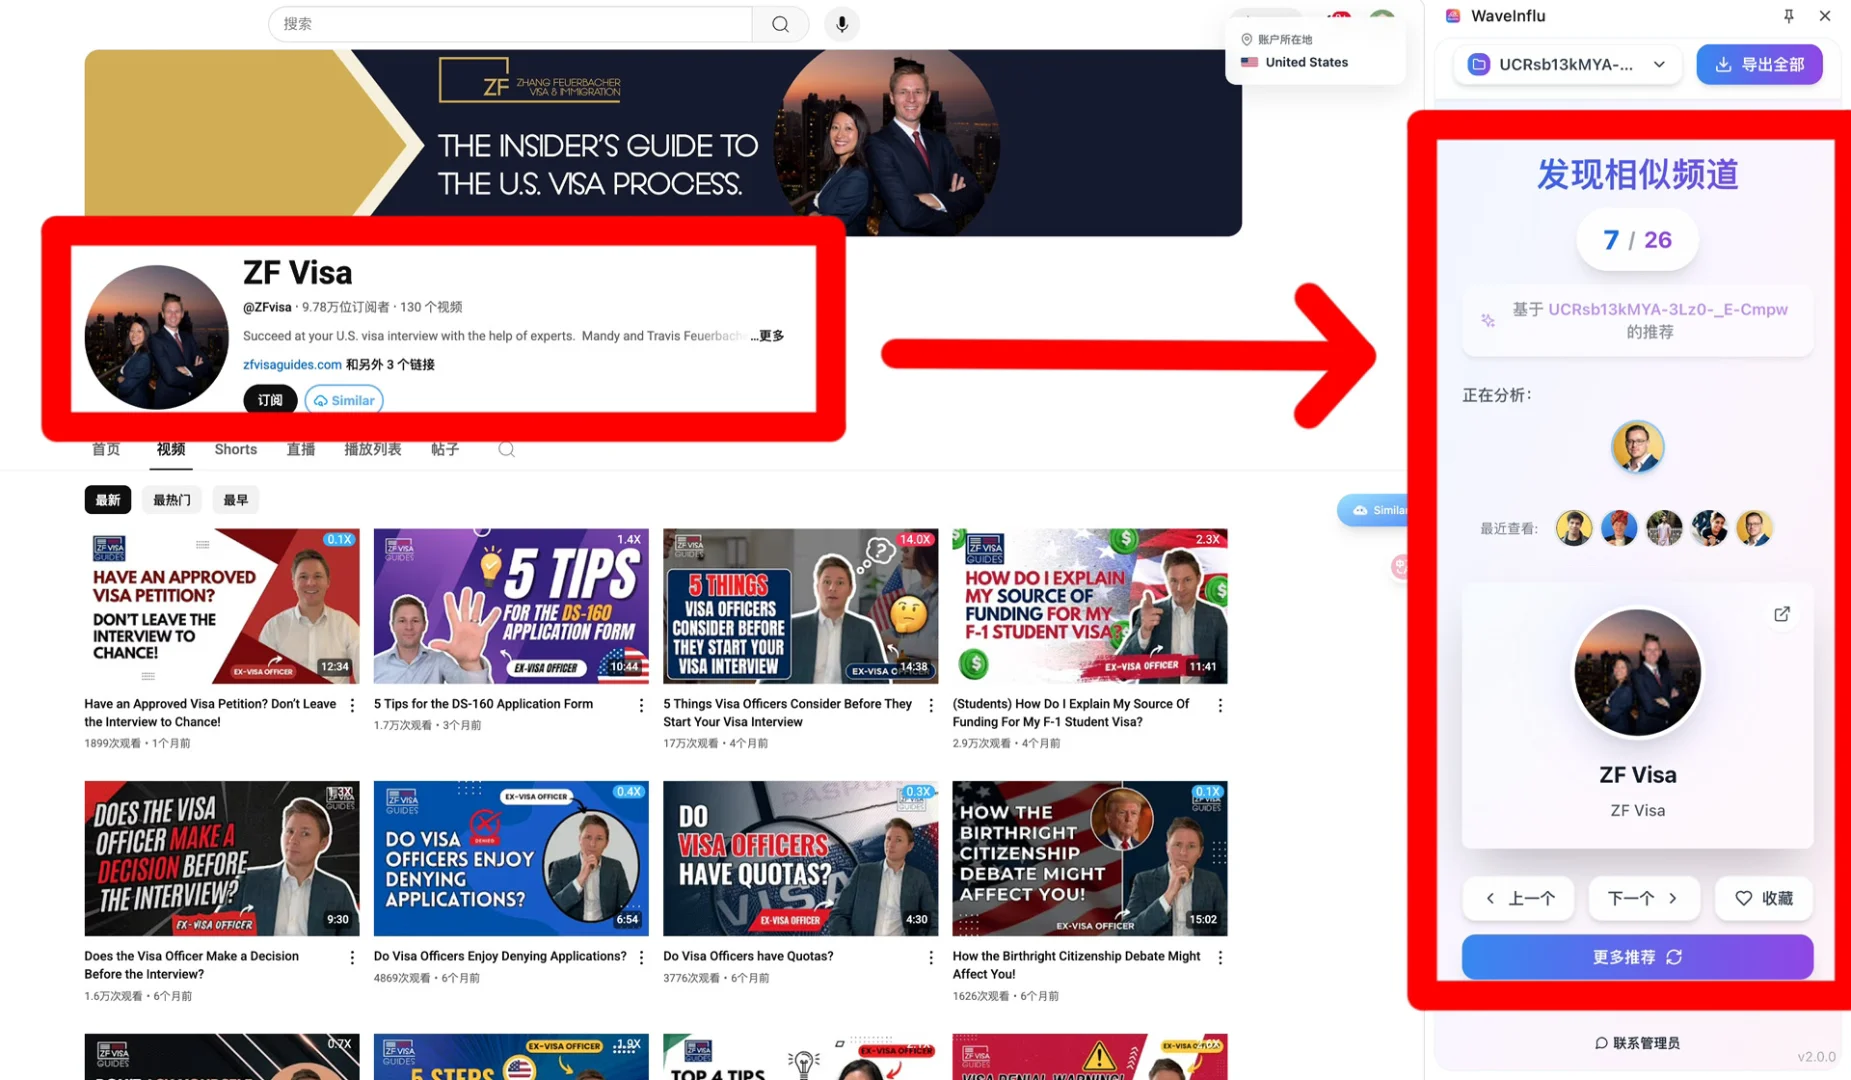The image size is (1851, 1080).
Task: Select the 最新 sort chip
Action: click(x=107, y=500)
